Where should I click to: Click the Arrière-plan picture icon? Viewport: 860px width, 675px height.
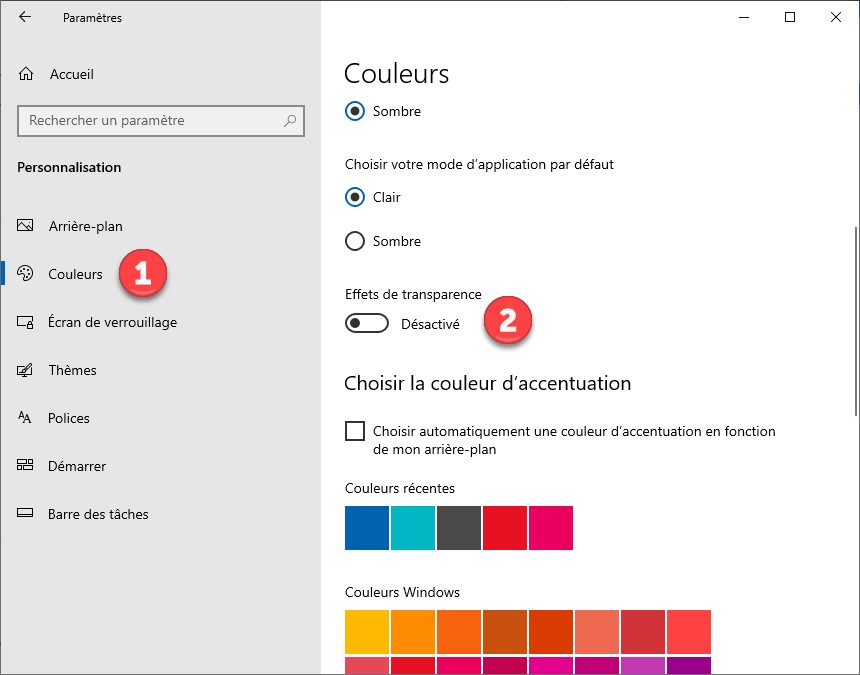(x=26, y=226)
